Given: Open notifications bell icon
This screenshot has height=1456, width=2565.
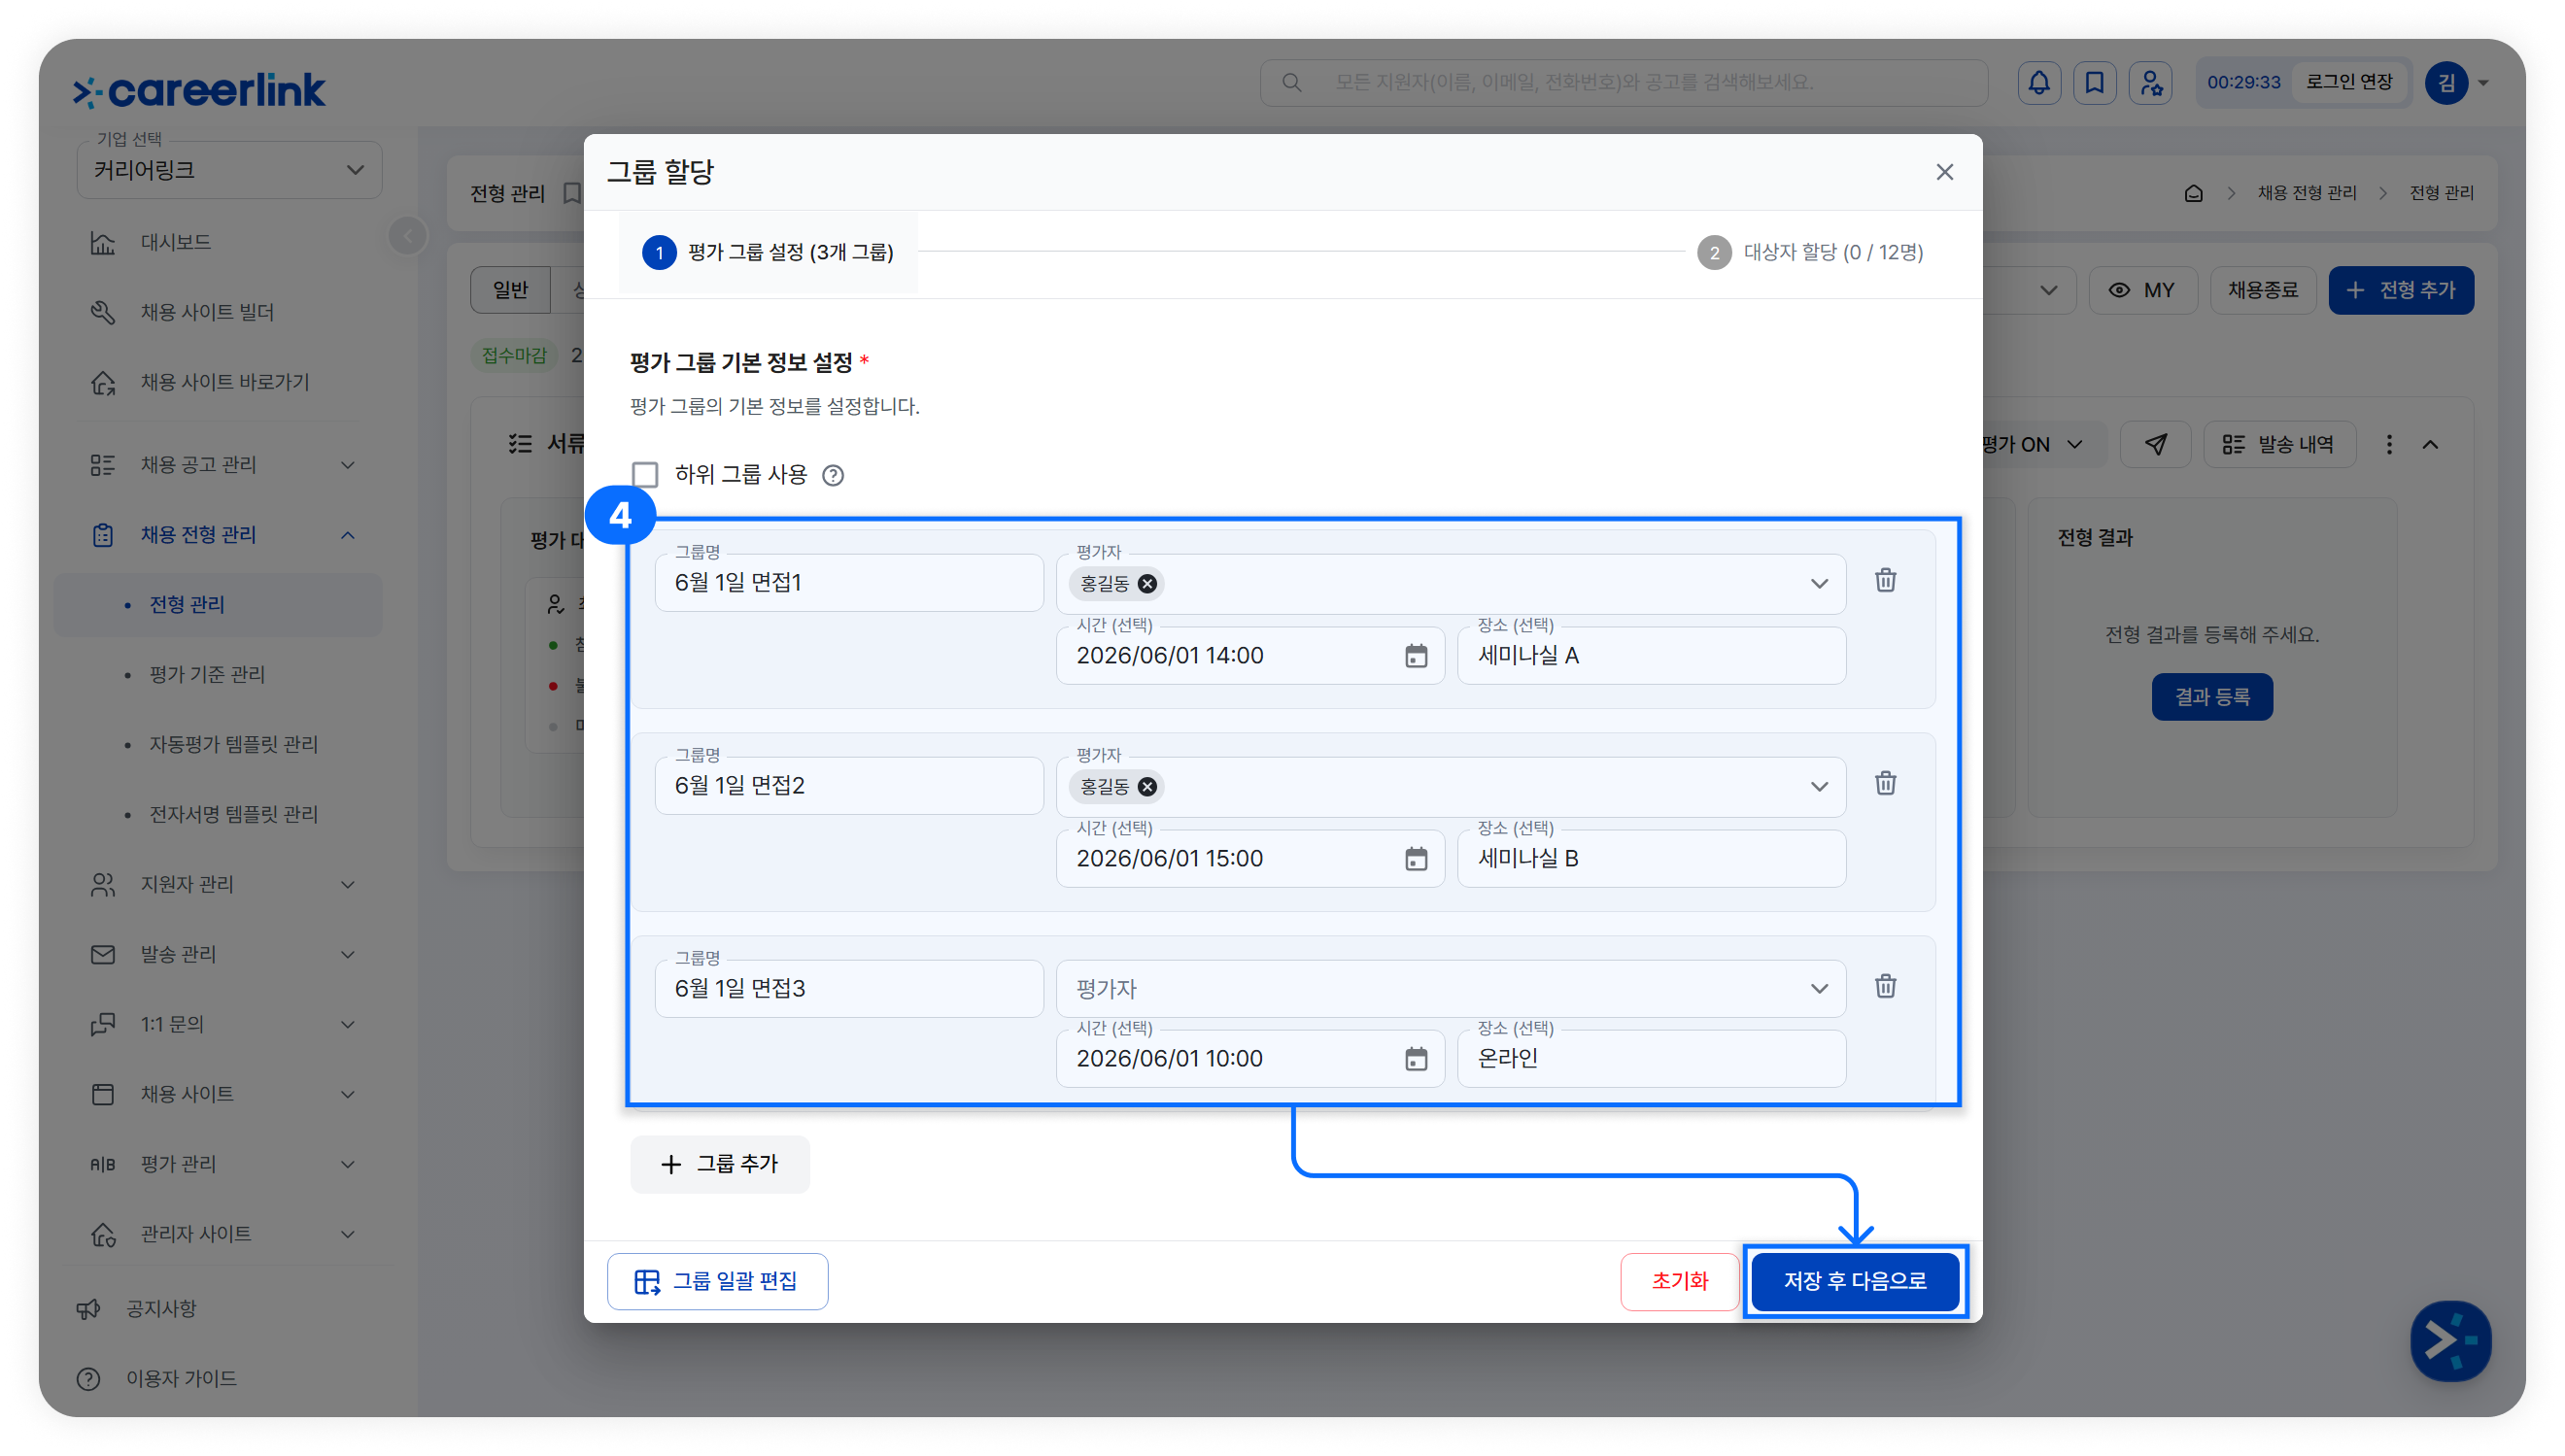Looking at the screenshot, I should point(2039,83).
